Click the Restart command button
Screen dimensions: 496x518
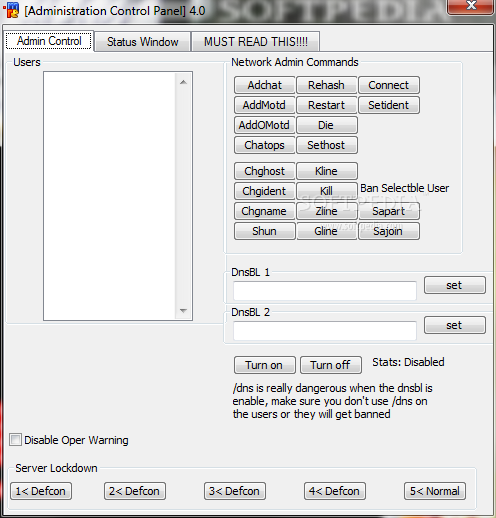click(326, 105)
